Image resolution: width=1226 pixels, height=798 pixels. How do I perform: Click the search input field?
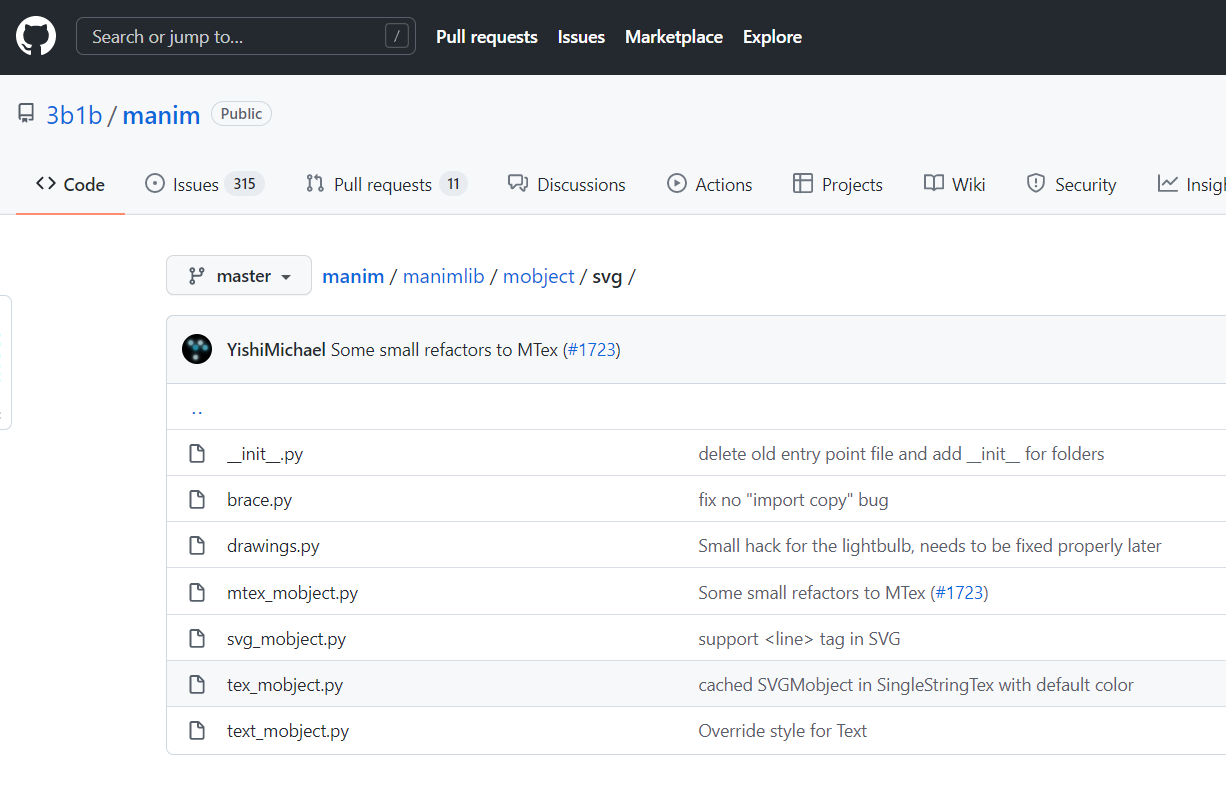point(245,36)
